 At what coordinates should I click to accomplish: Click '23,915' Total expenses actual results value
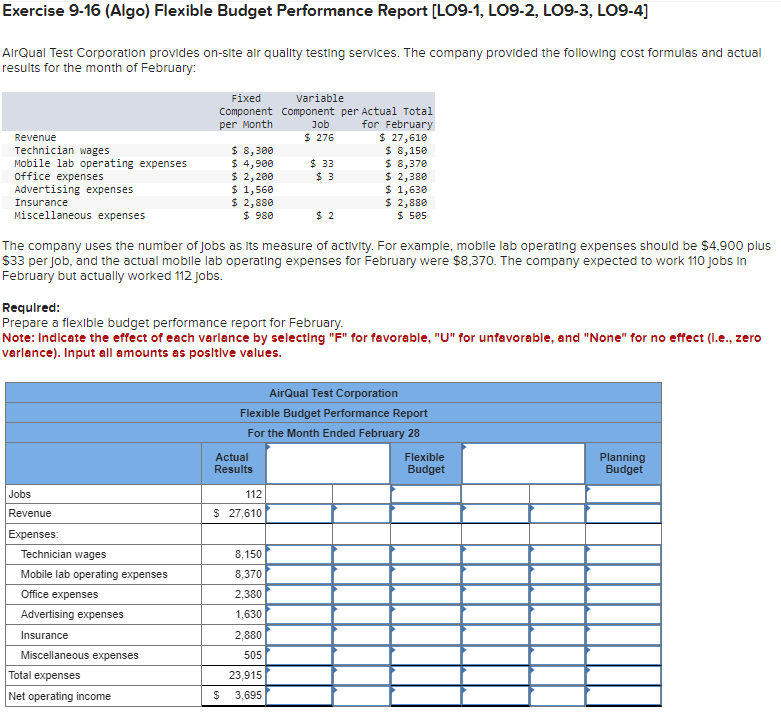coord(245,675)
